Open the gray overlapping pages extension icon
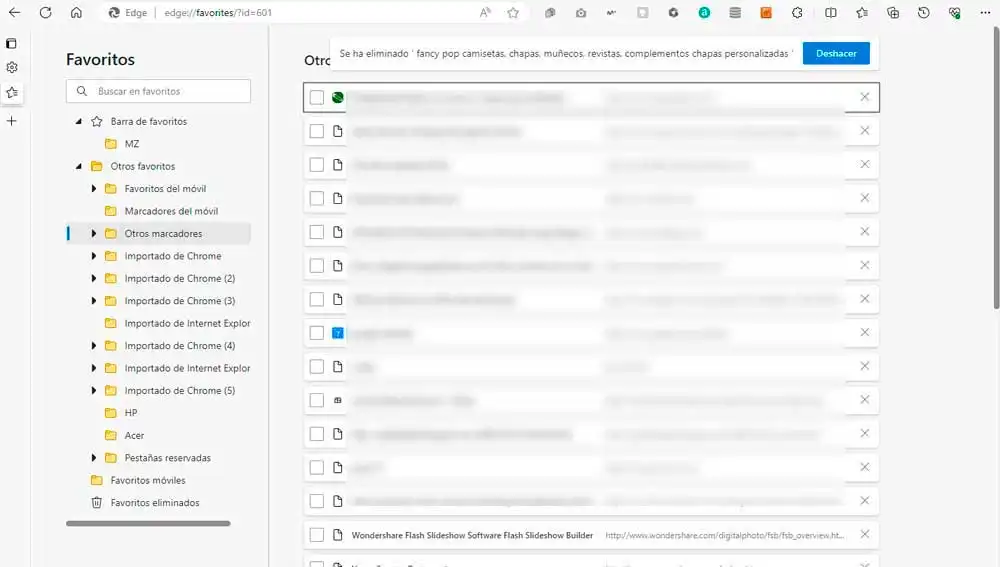 click(550, 13)
